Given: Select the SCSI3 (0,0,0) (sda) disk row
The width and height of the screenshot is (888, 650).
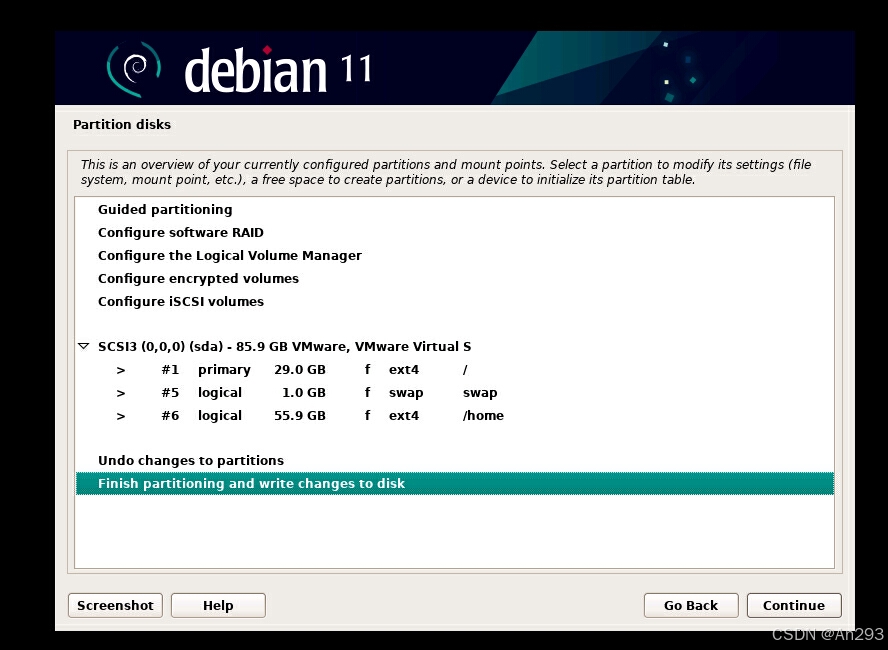Looking at the screenshot, I should [455, 347].
